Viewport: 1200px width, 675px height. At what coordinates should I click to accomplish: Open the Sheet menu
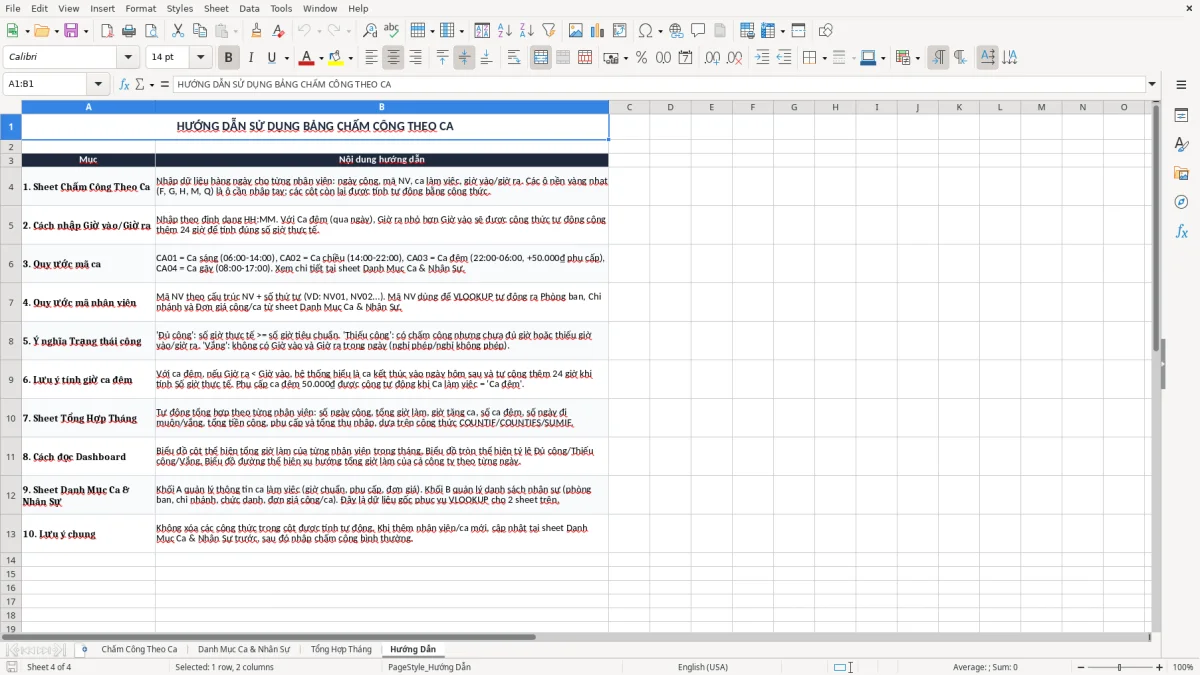click(216, 8)
